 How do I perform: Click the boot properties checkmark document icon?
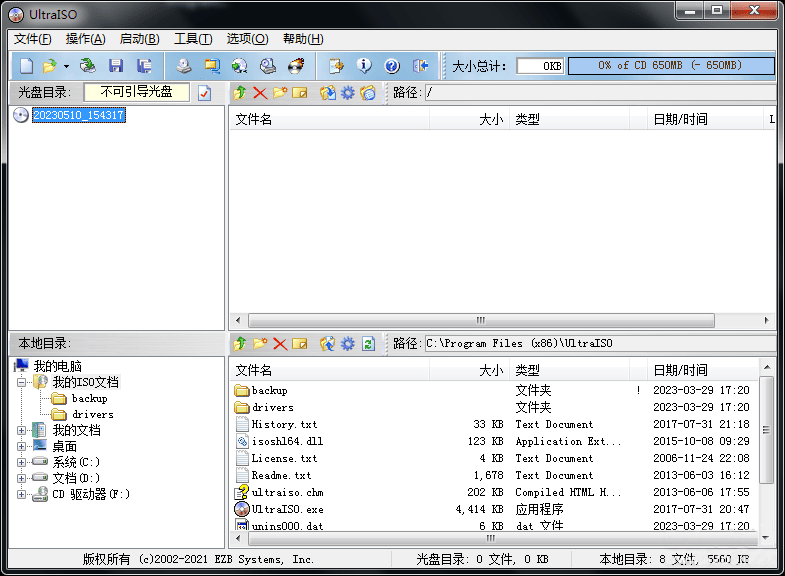204,93
